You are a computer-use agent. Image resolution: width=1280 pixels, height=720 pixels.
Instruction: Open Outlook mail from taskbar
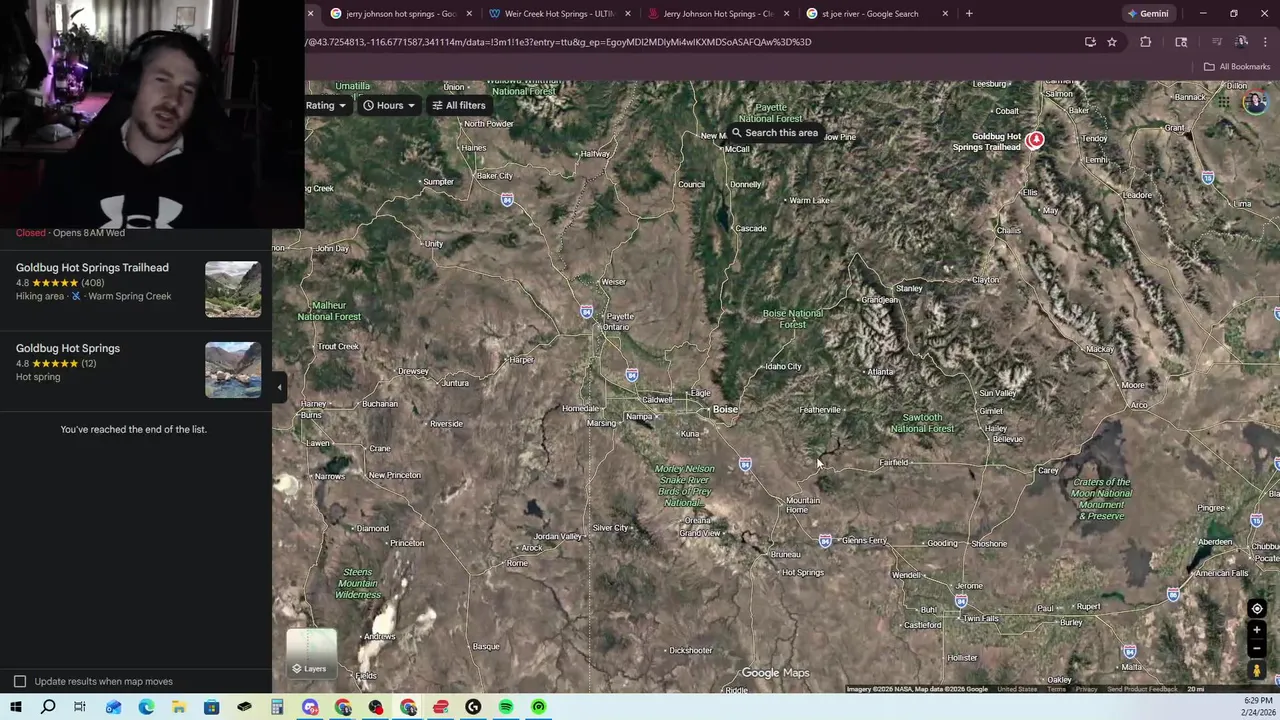pos(113,707)
